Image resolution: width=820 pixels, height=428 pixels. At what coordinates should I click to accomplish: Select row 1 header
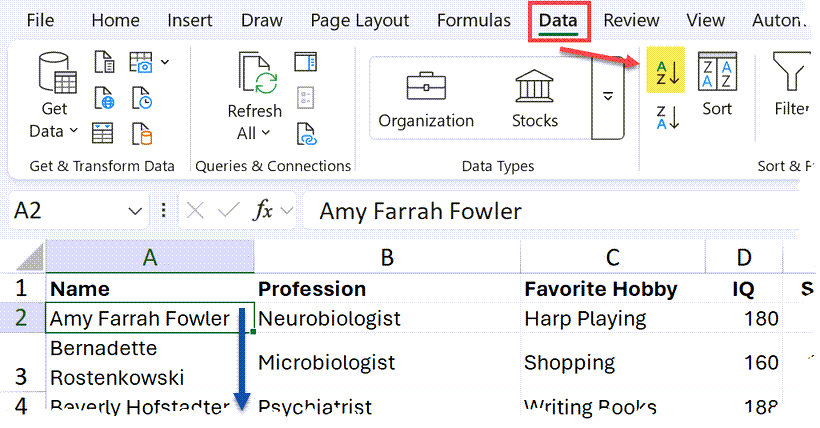pos(21,288)
